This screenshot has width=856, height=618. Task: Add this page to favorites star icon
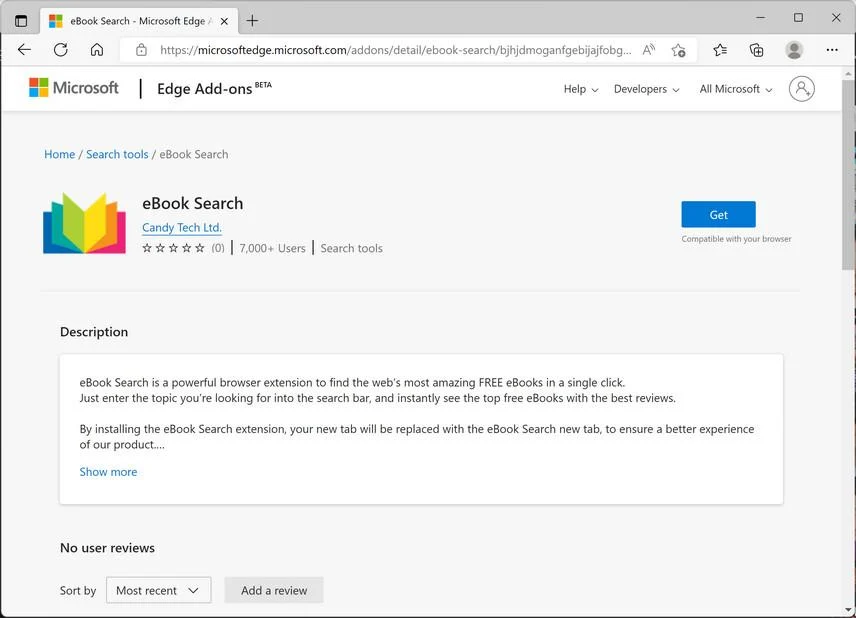click(x=679, y=50)
